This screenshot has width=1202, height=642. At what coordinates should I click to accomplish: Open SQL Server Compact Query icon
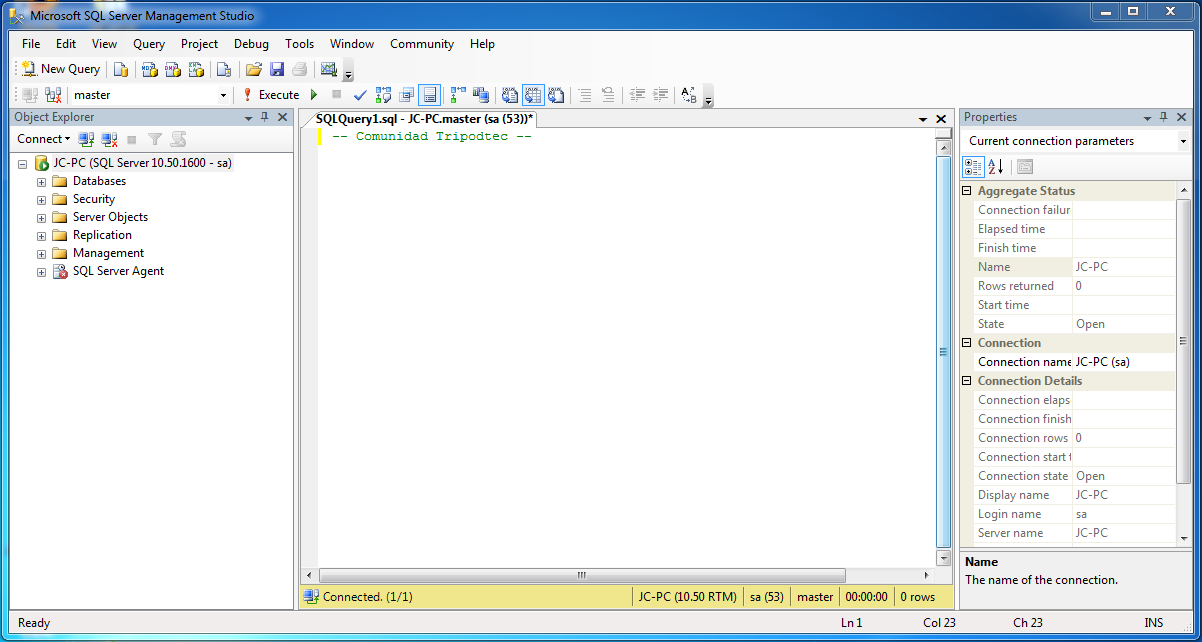click(x=224, y=69)
